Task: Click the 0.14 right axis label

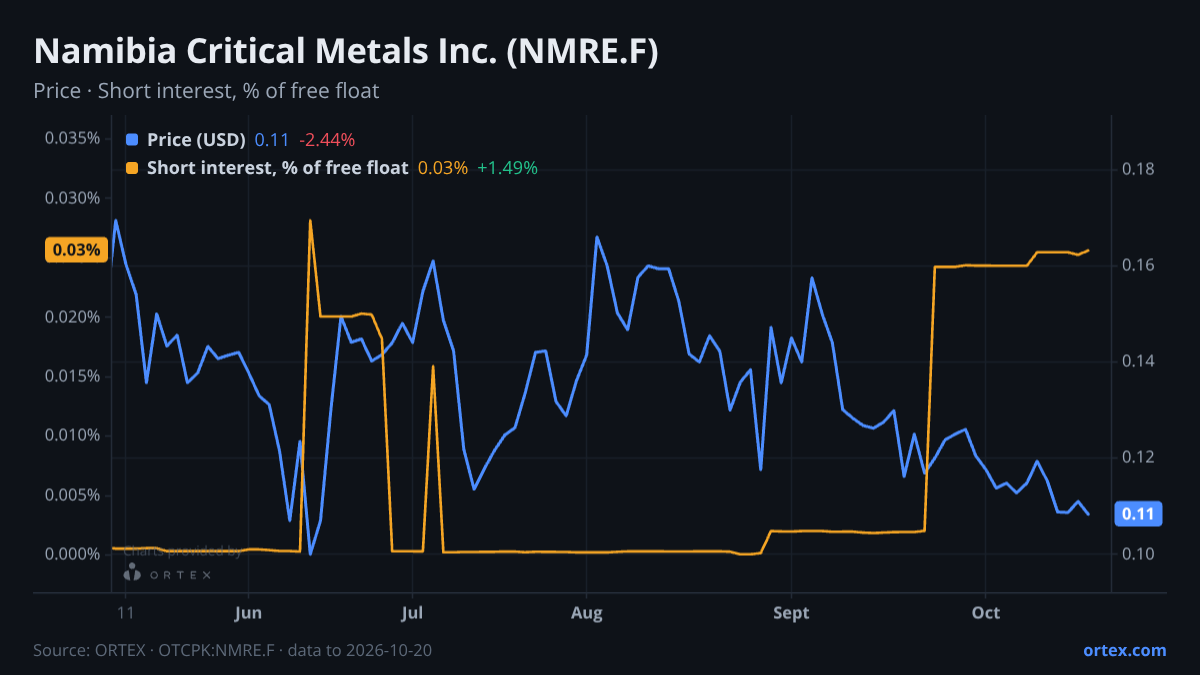Action: (x=1138, y=361)
